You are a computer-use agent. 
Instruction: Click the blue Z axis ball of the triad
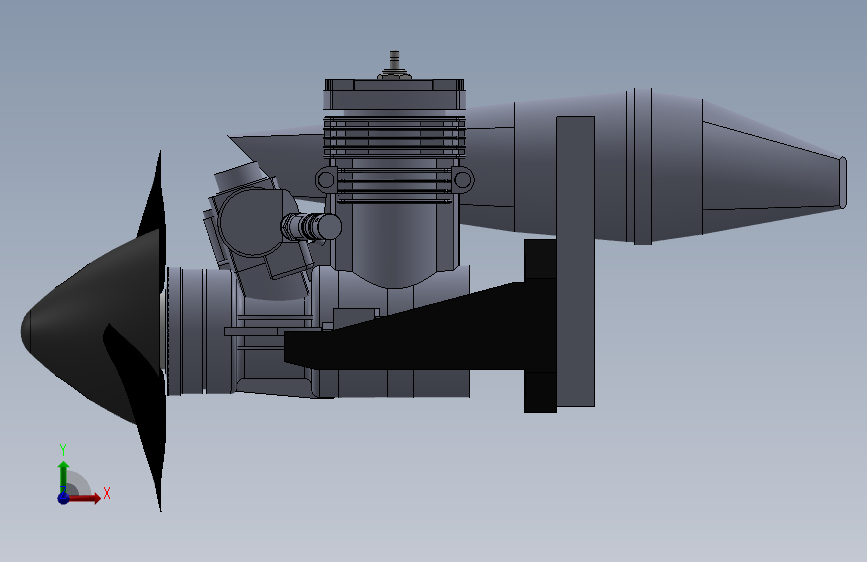64,498
